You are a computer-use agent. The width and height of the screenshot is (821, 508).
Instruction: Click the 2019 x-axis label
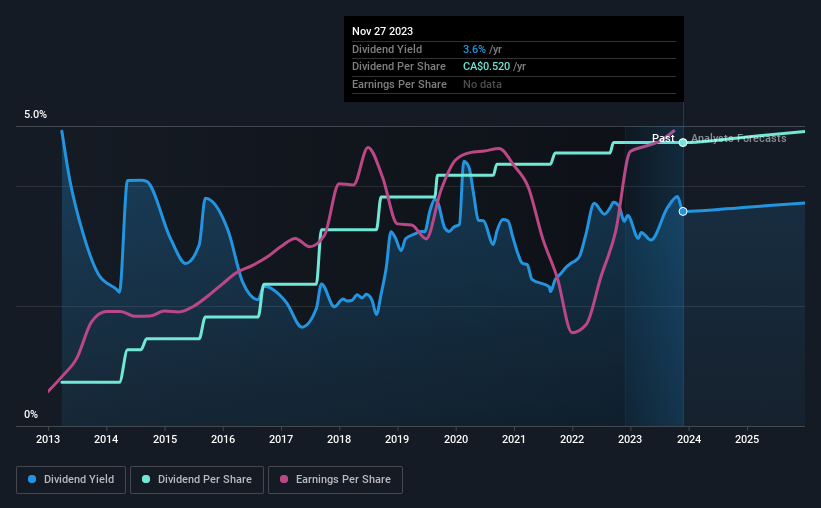click(x=397, y=439)
